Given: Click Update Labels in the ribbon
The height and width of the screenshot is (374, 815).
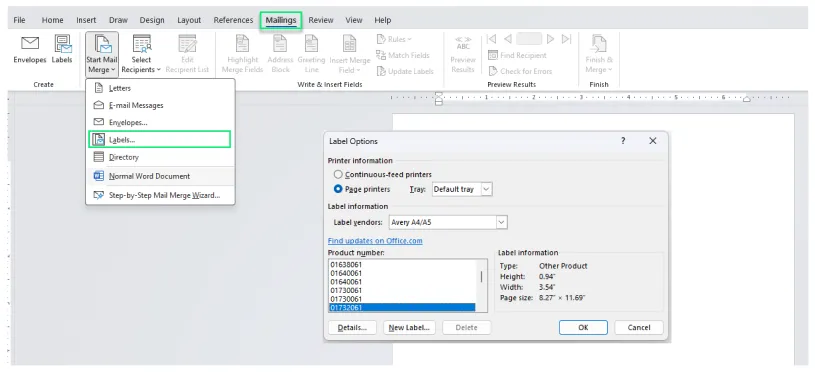Looking at the screenshot, I should coord(404,71).
